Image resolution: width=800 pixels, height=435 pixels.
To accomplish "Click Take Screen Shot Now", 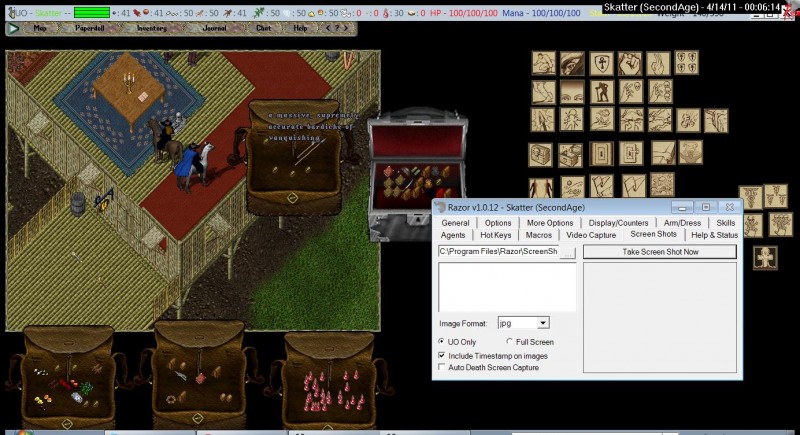I will [x=660, y=252].
